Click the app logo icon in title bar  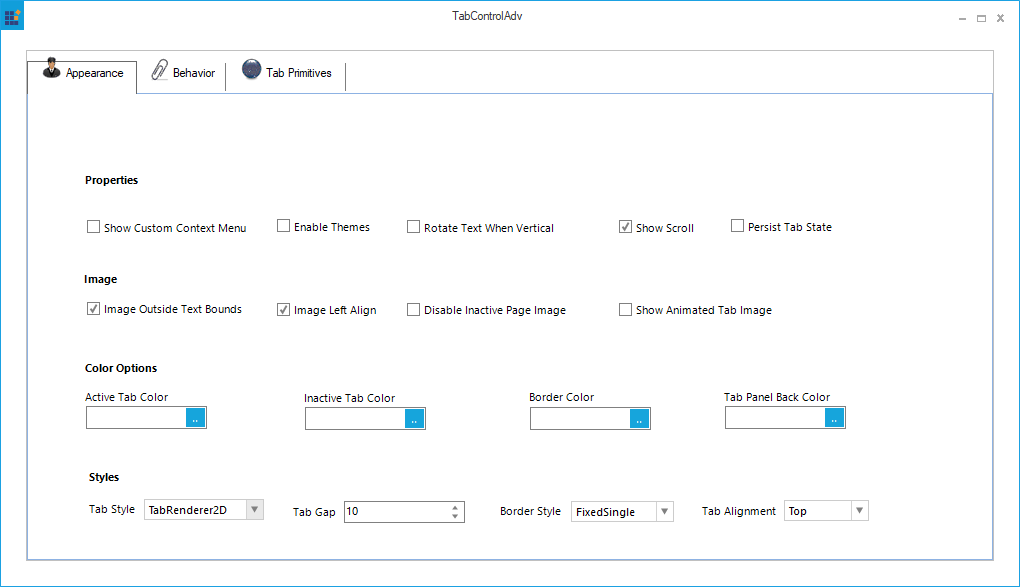click(x=13, y=16)
